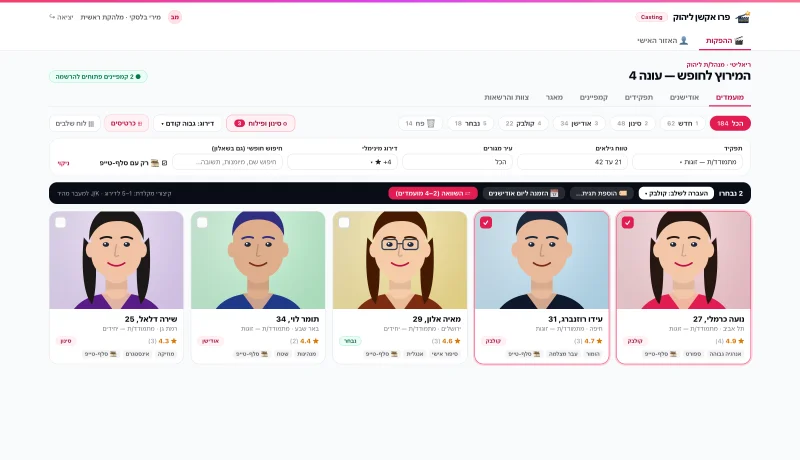Select the אודישנים sub-tab
Screen dimensions: 800x460
click(x=684, y=97)
